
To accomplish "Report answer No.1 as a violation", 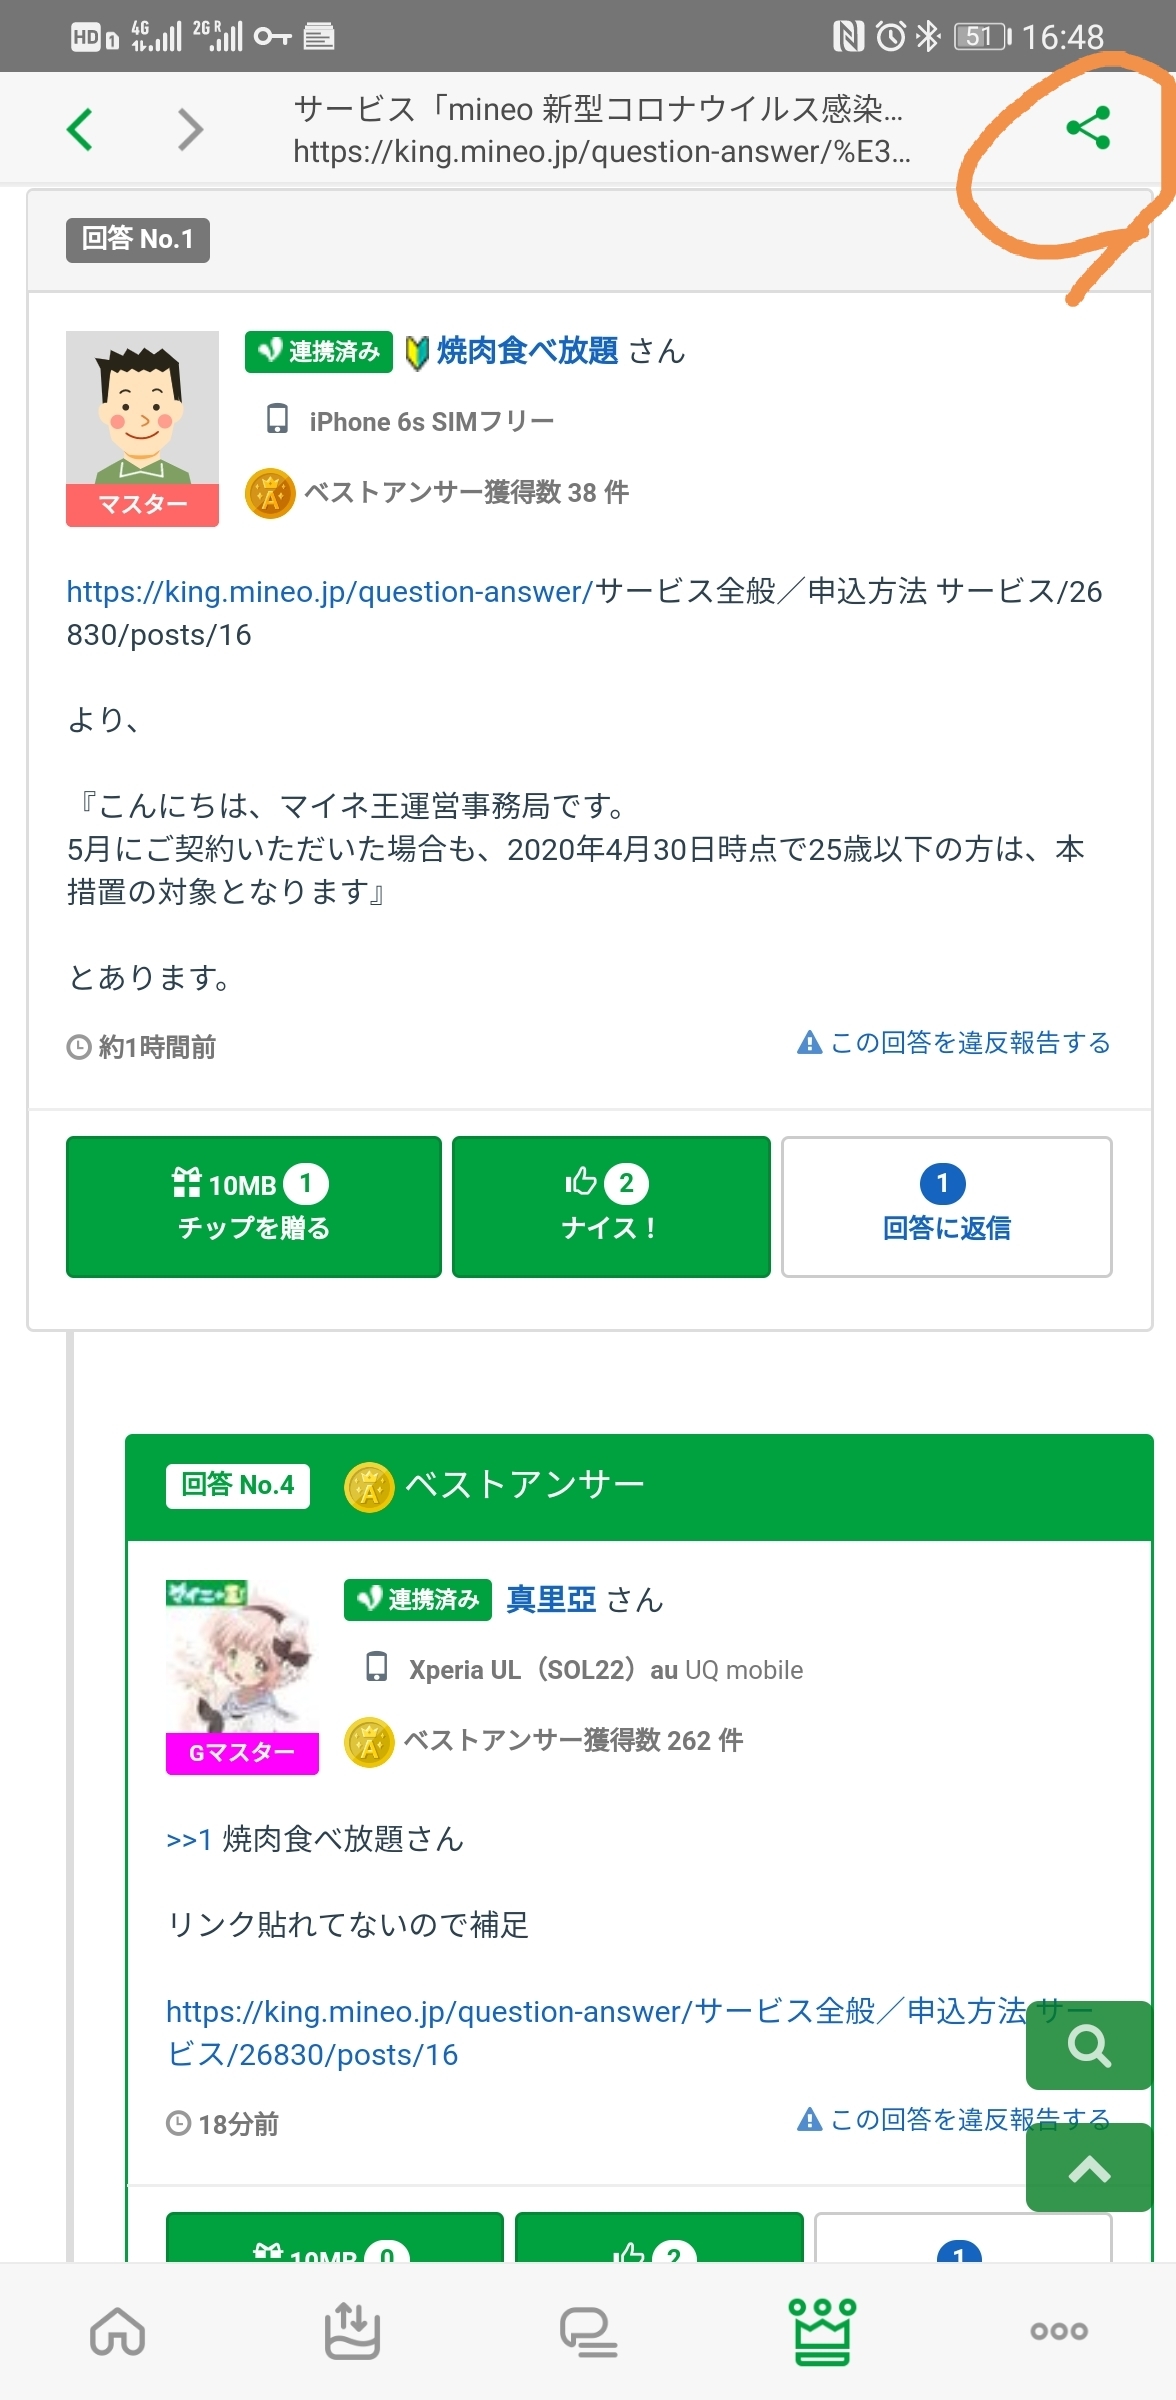I will 954,1044.
